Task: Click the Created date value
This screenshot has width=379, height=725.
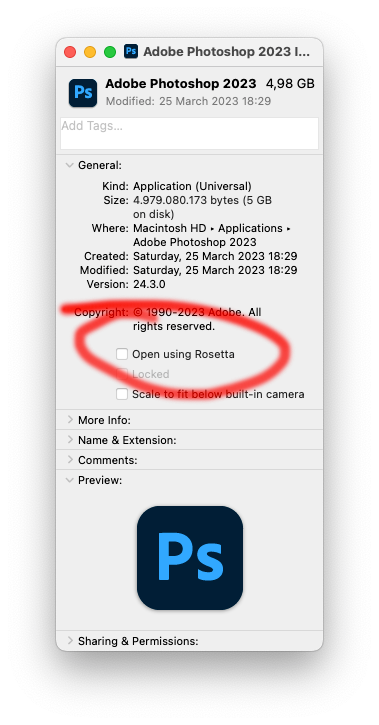Action: click(215, 256)
